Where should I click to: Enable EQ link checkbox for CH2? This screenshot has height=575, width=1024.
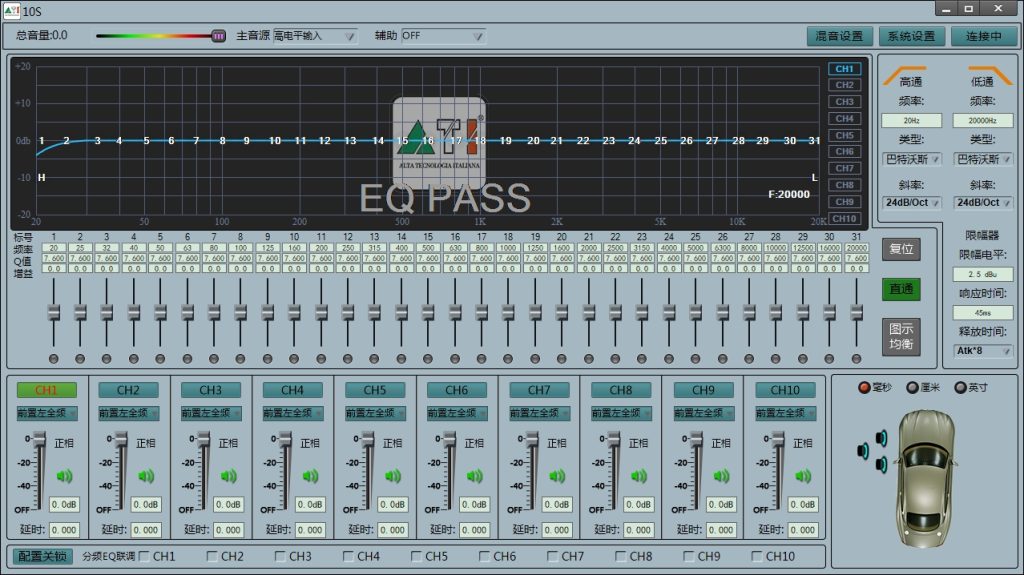(212, 556)
